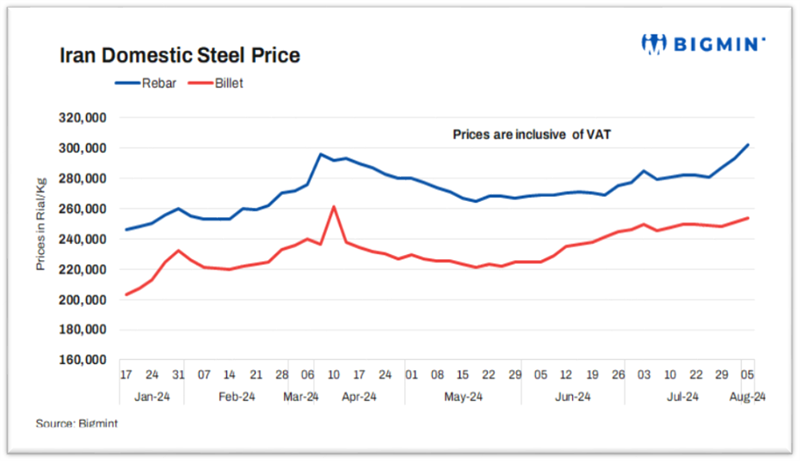Click the Rebar legend label

click(x=159, y=83)
